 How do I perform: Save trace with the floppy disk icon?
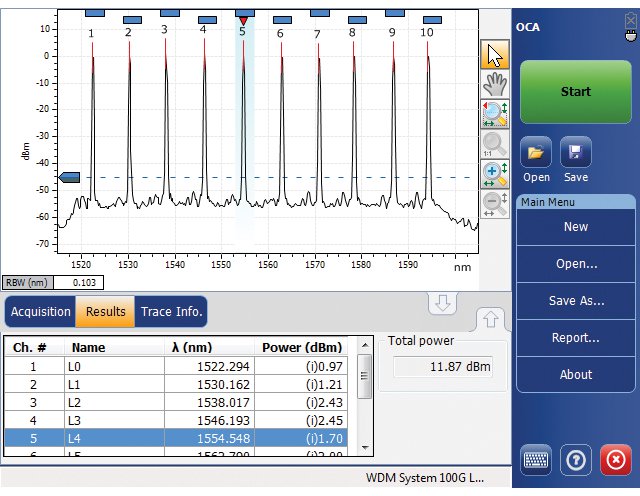pyautogui.click(x=576, y=152)
